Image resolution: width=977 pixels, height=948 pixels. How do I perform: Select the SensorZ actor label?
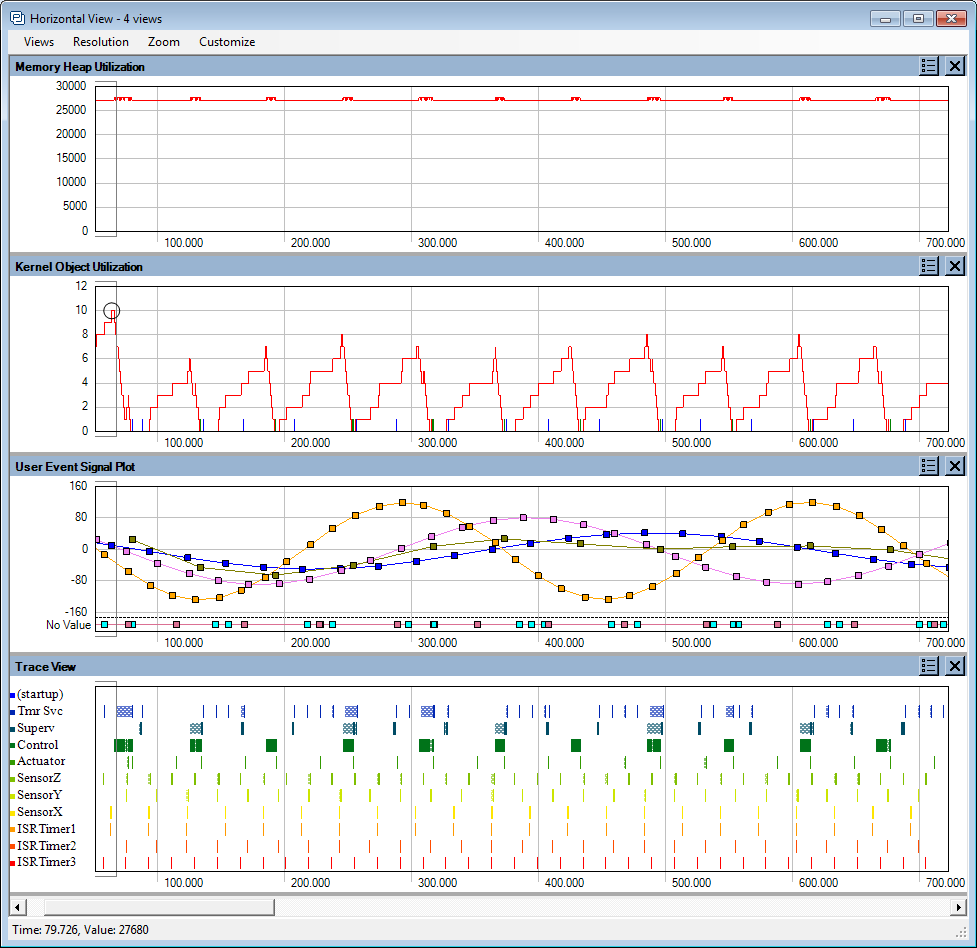39,778
